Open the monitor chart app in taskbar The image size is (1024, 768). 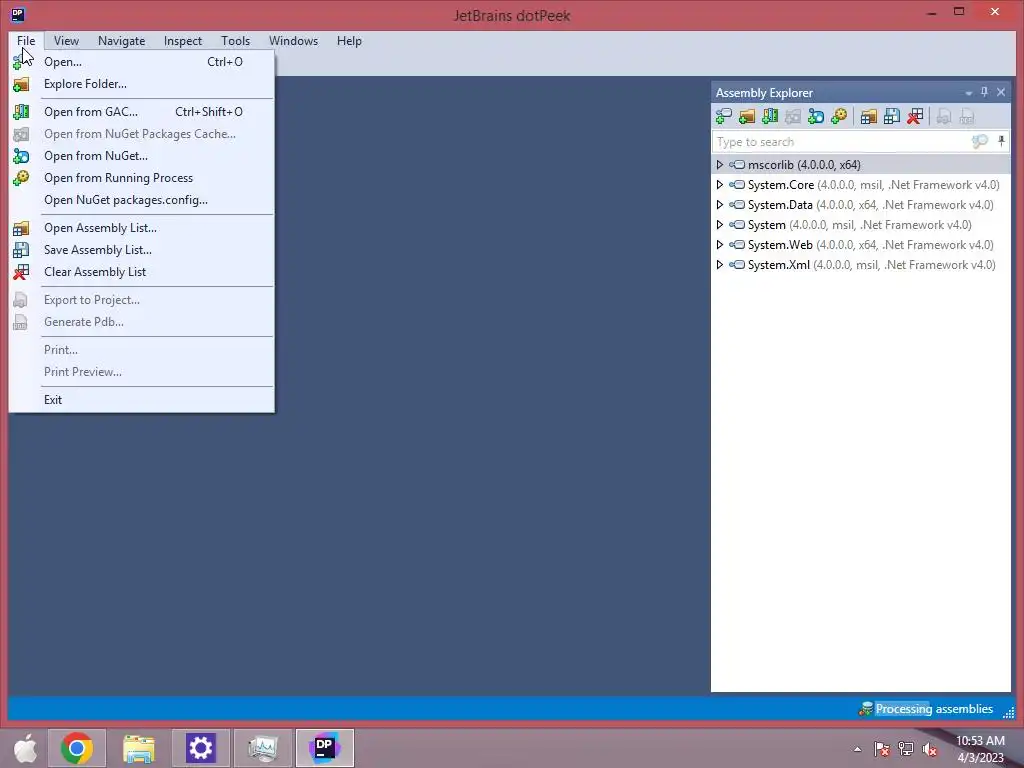[263, 748]
